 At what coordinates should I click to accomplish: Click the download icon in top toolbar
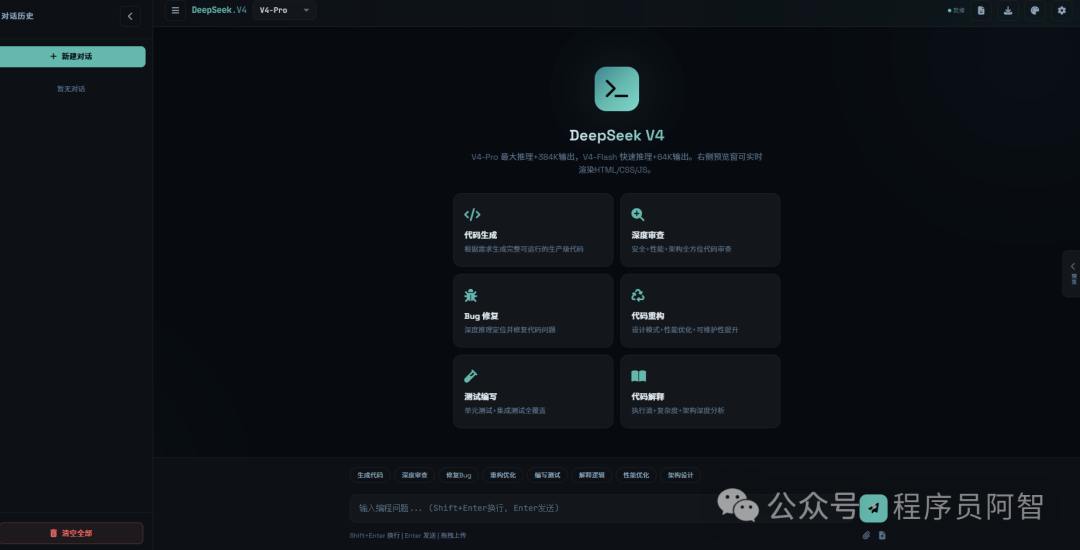[1008, 10]
